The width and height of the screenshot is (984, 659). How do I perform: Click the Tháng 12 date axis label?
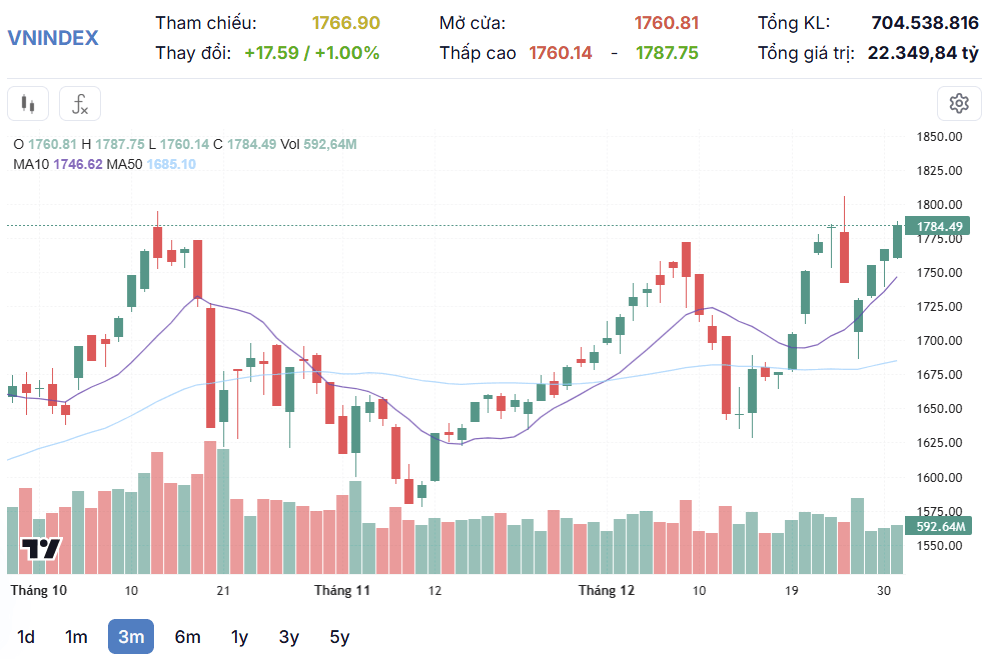point(606,591)
